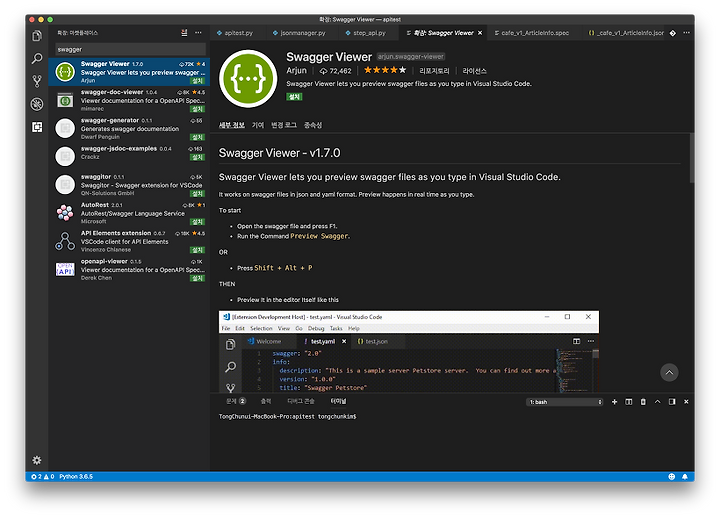Close the terminal panel
The width and height of the screenshot is (720, 518).
pyautogui.click(x=686, y=402)
